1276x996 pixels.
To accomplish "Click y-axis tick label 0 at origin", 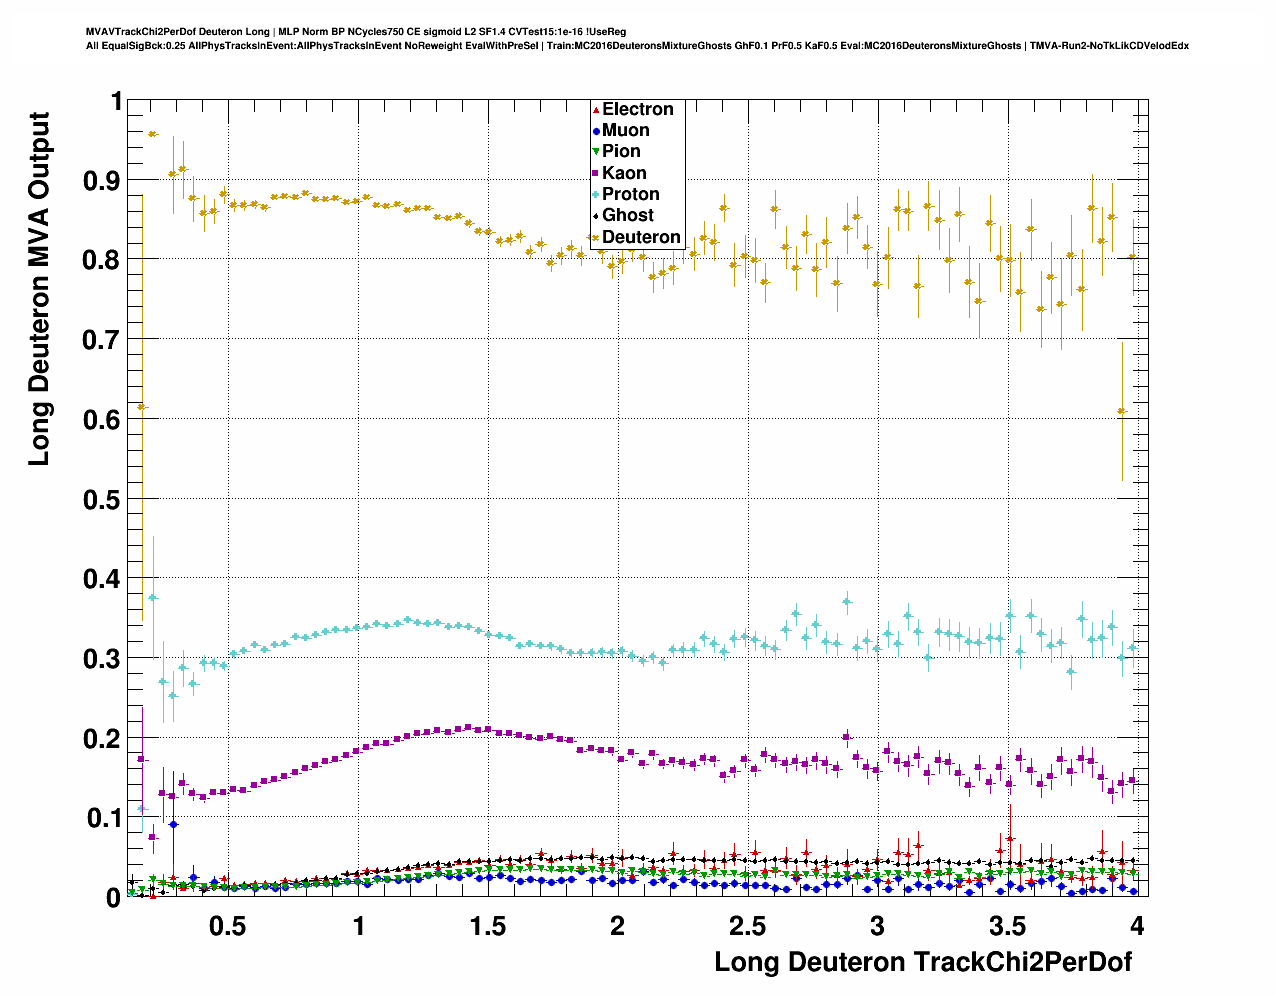I will coord(113,897).
